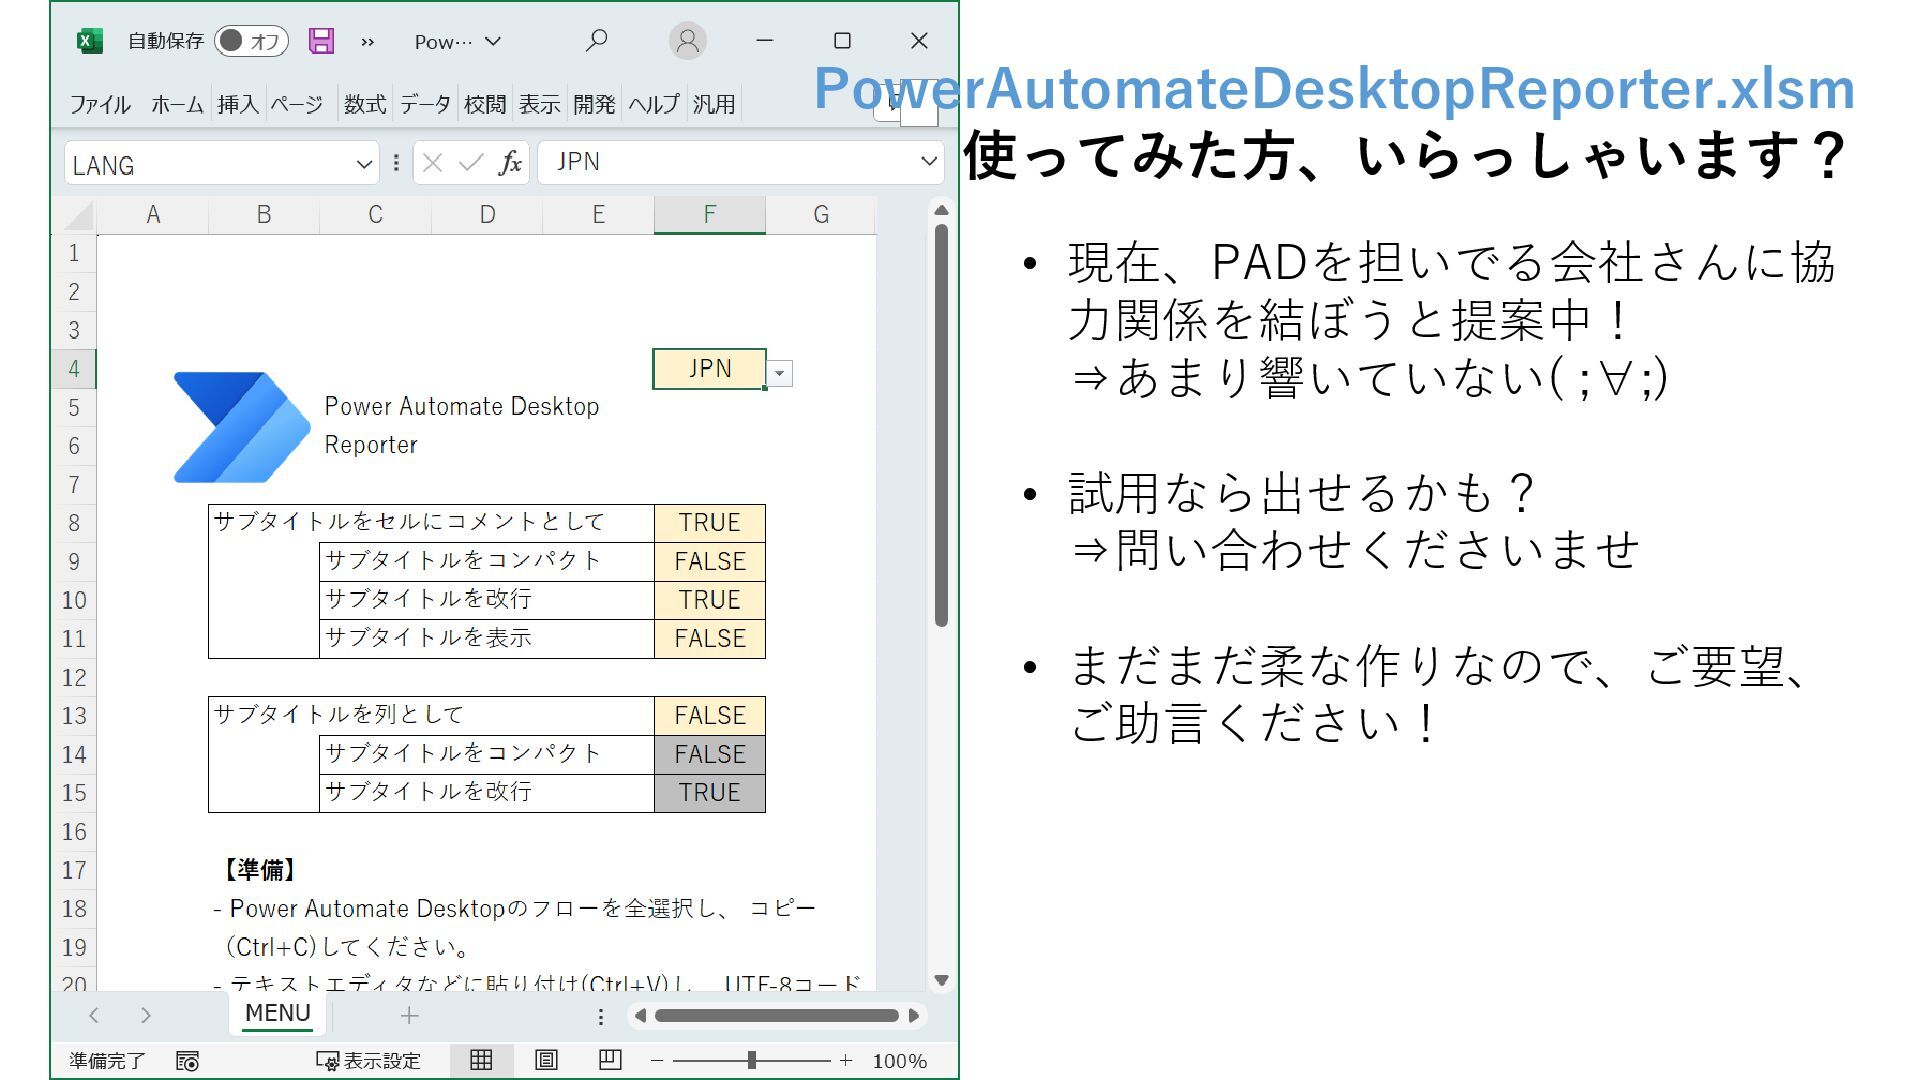Open the 数式 ribbon tab
The height and width of the screenshot is (1080, 1920).
(364, 104)
